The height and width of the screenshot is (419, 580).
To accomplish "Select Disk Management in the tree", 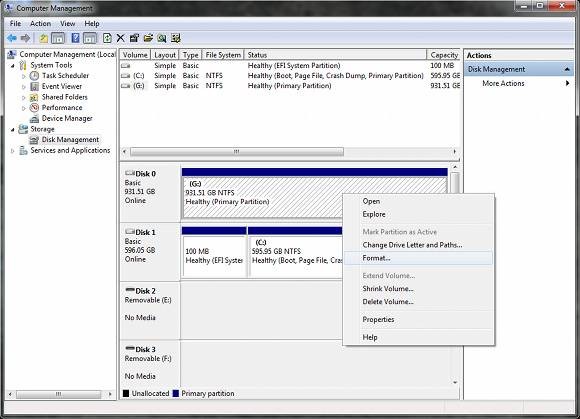I will [70, 140].
